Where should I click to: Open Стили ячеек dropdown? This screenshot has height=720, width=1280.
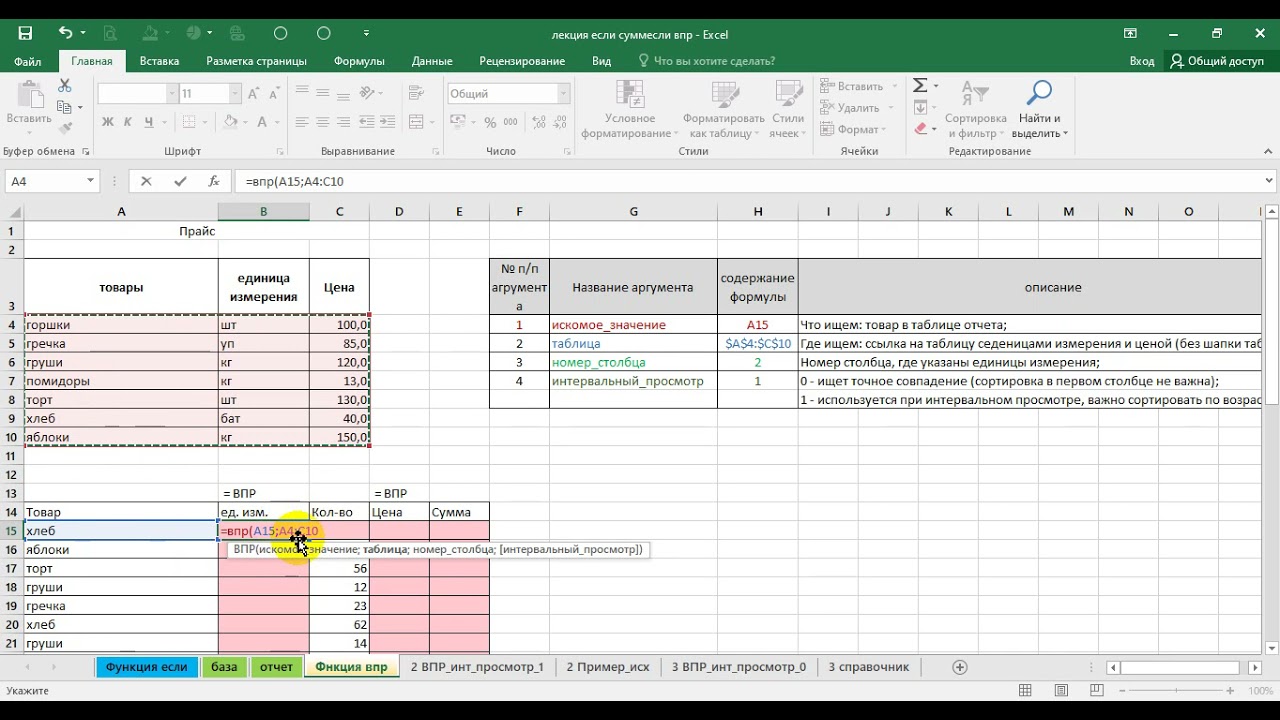tap(788, 109)
